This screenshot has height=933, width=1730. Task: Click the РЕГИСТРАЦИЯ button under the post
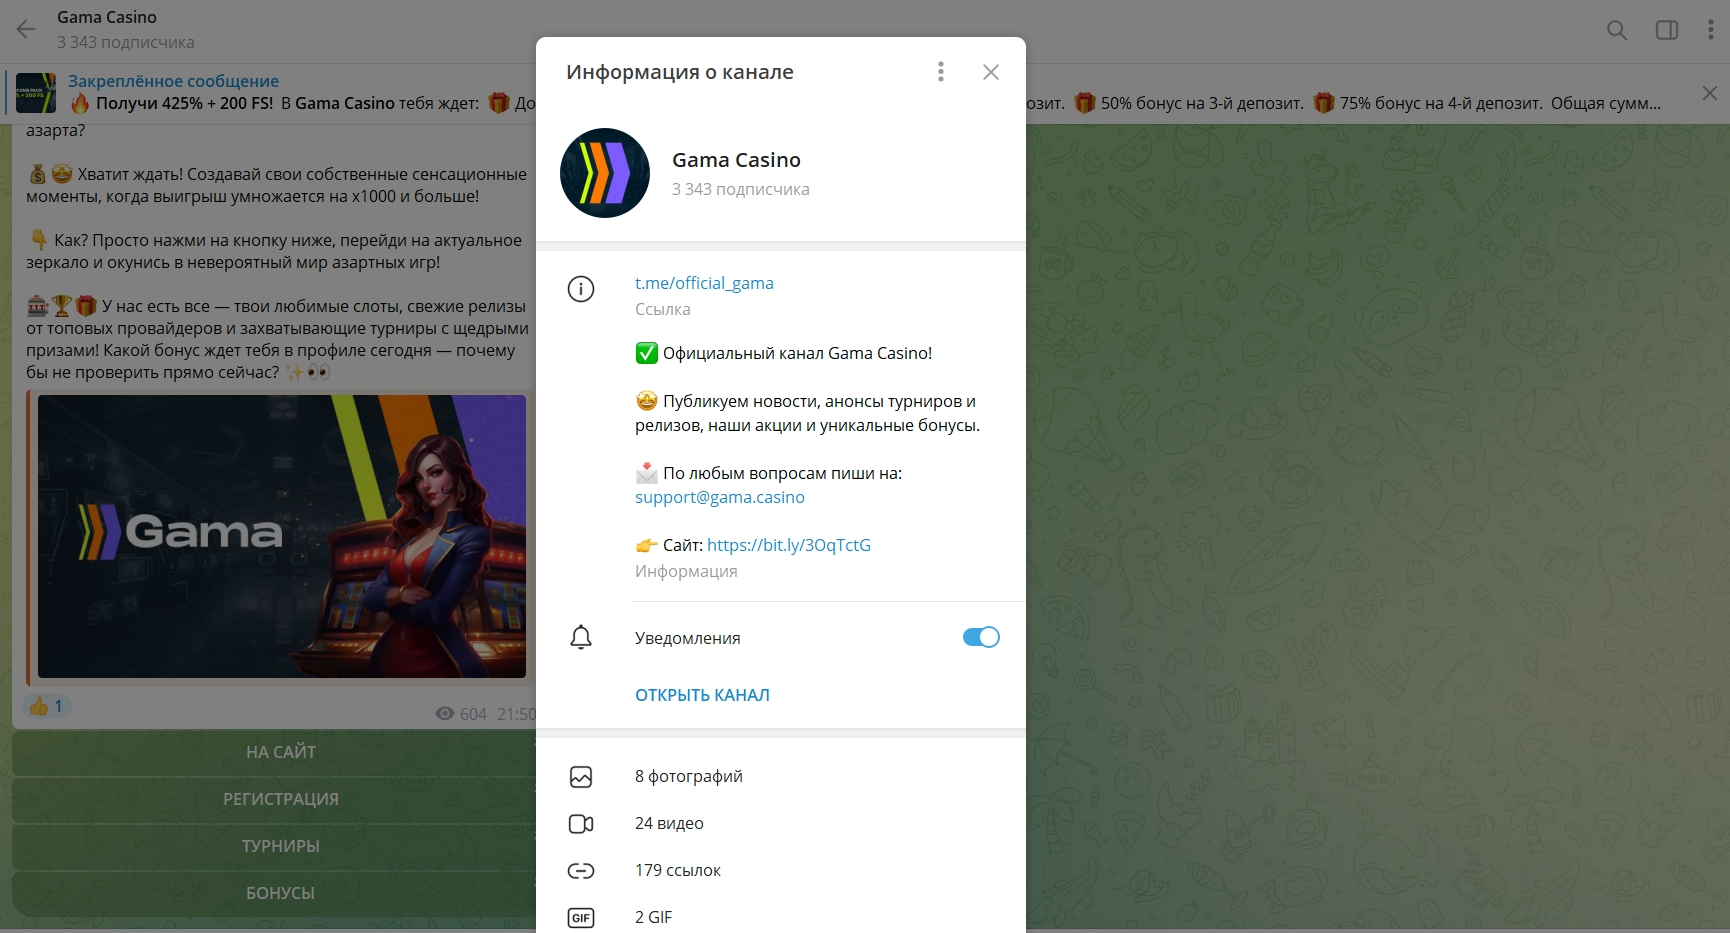(281, 799)
